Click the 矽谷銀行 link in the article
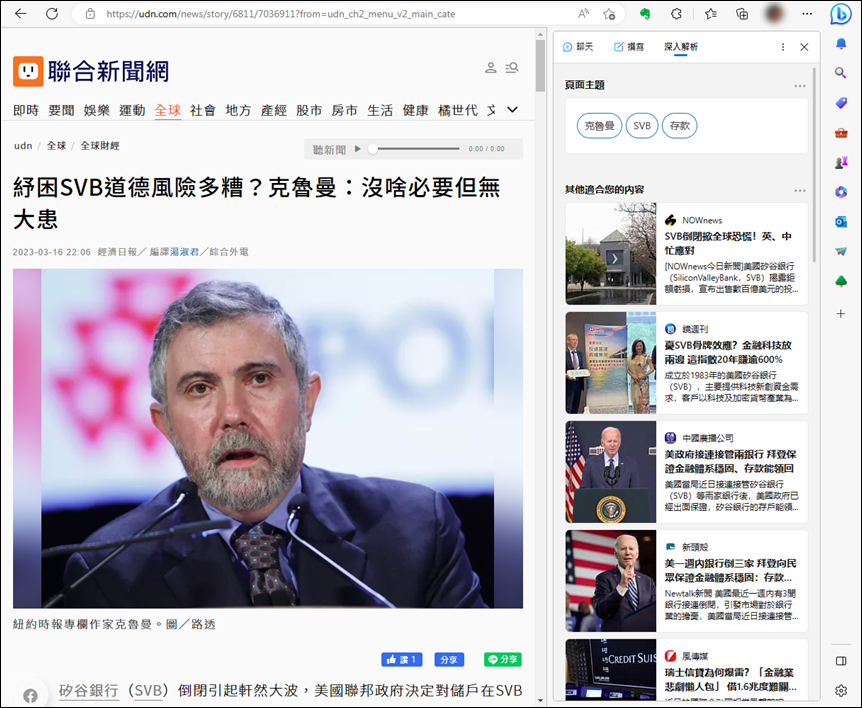Screen dimensions: 862x708 (x=89, y=690)
